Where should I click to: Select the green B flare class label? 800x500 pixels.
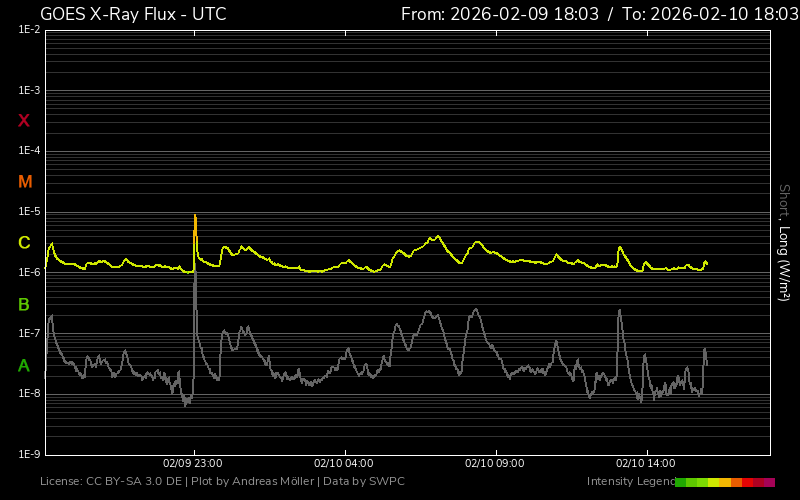pos(24,304)
